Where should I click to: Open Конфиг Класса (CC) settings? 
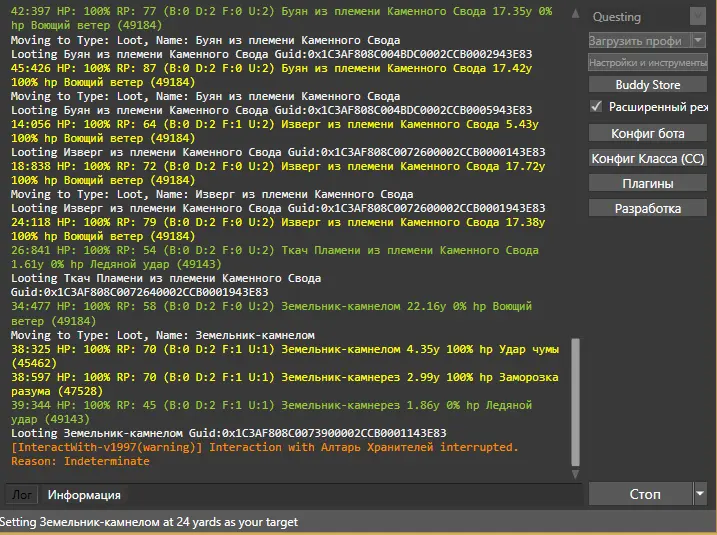(648, 158)
